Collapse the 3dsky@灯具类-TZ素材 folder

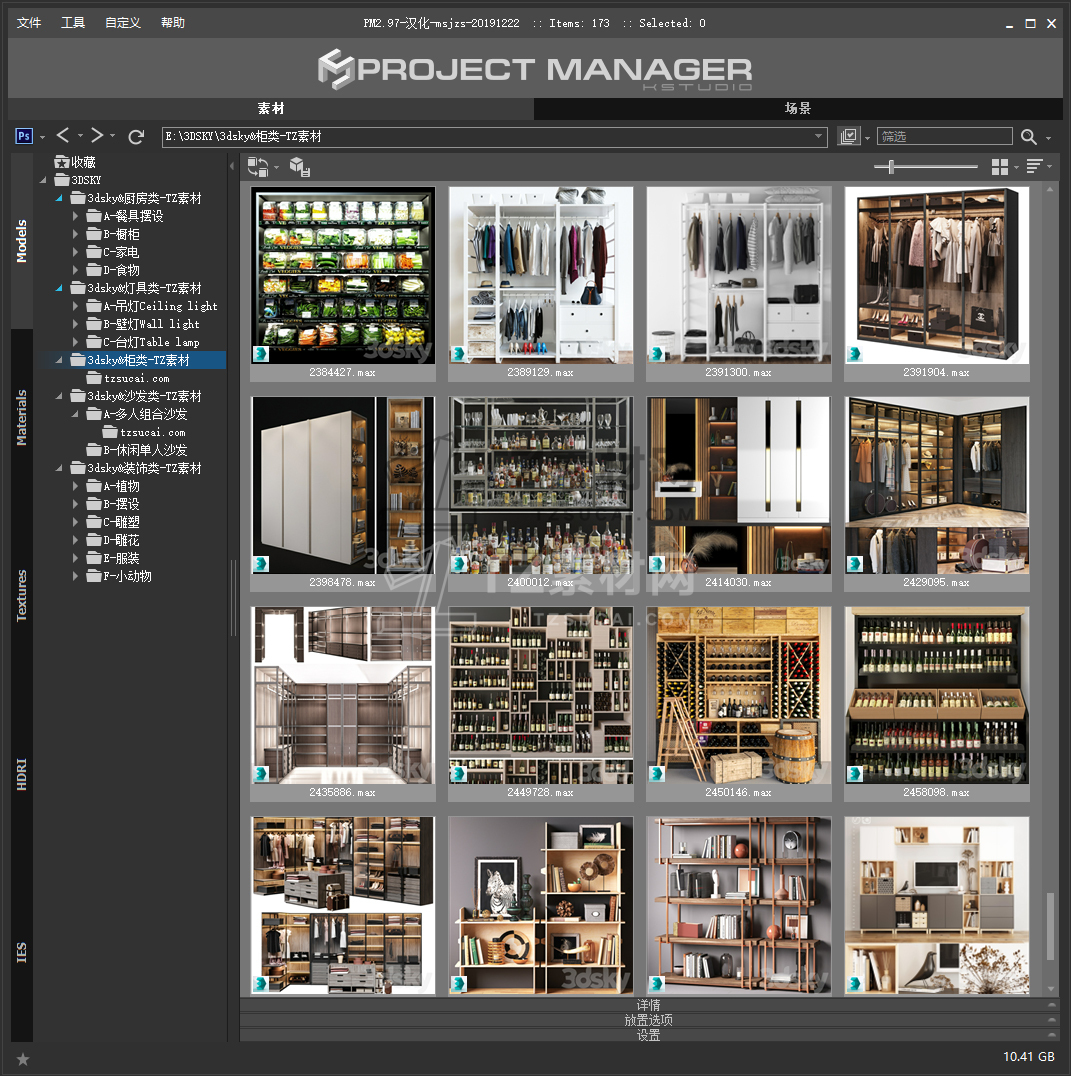point(59,288)
